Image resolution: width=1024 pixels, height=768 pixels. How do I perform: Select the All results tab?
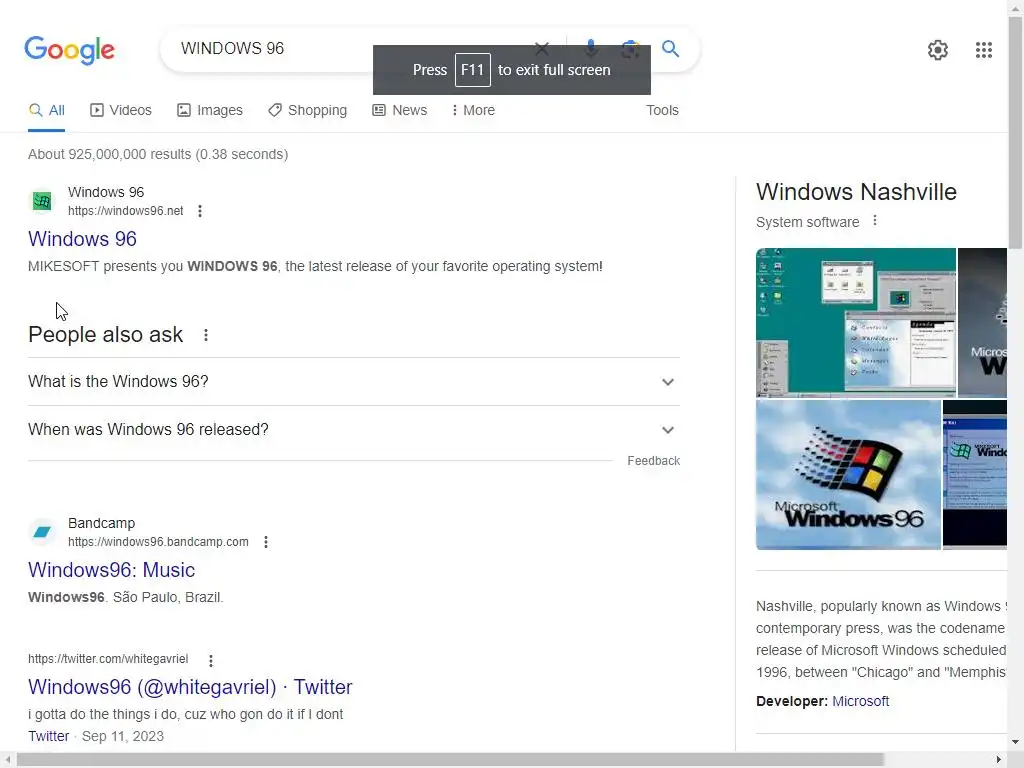(x=46, y=110)
